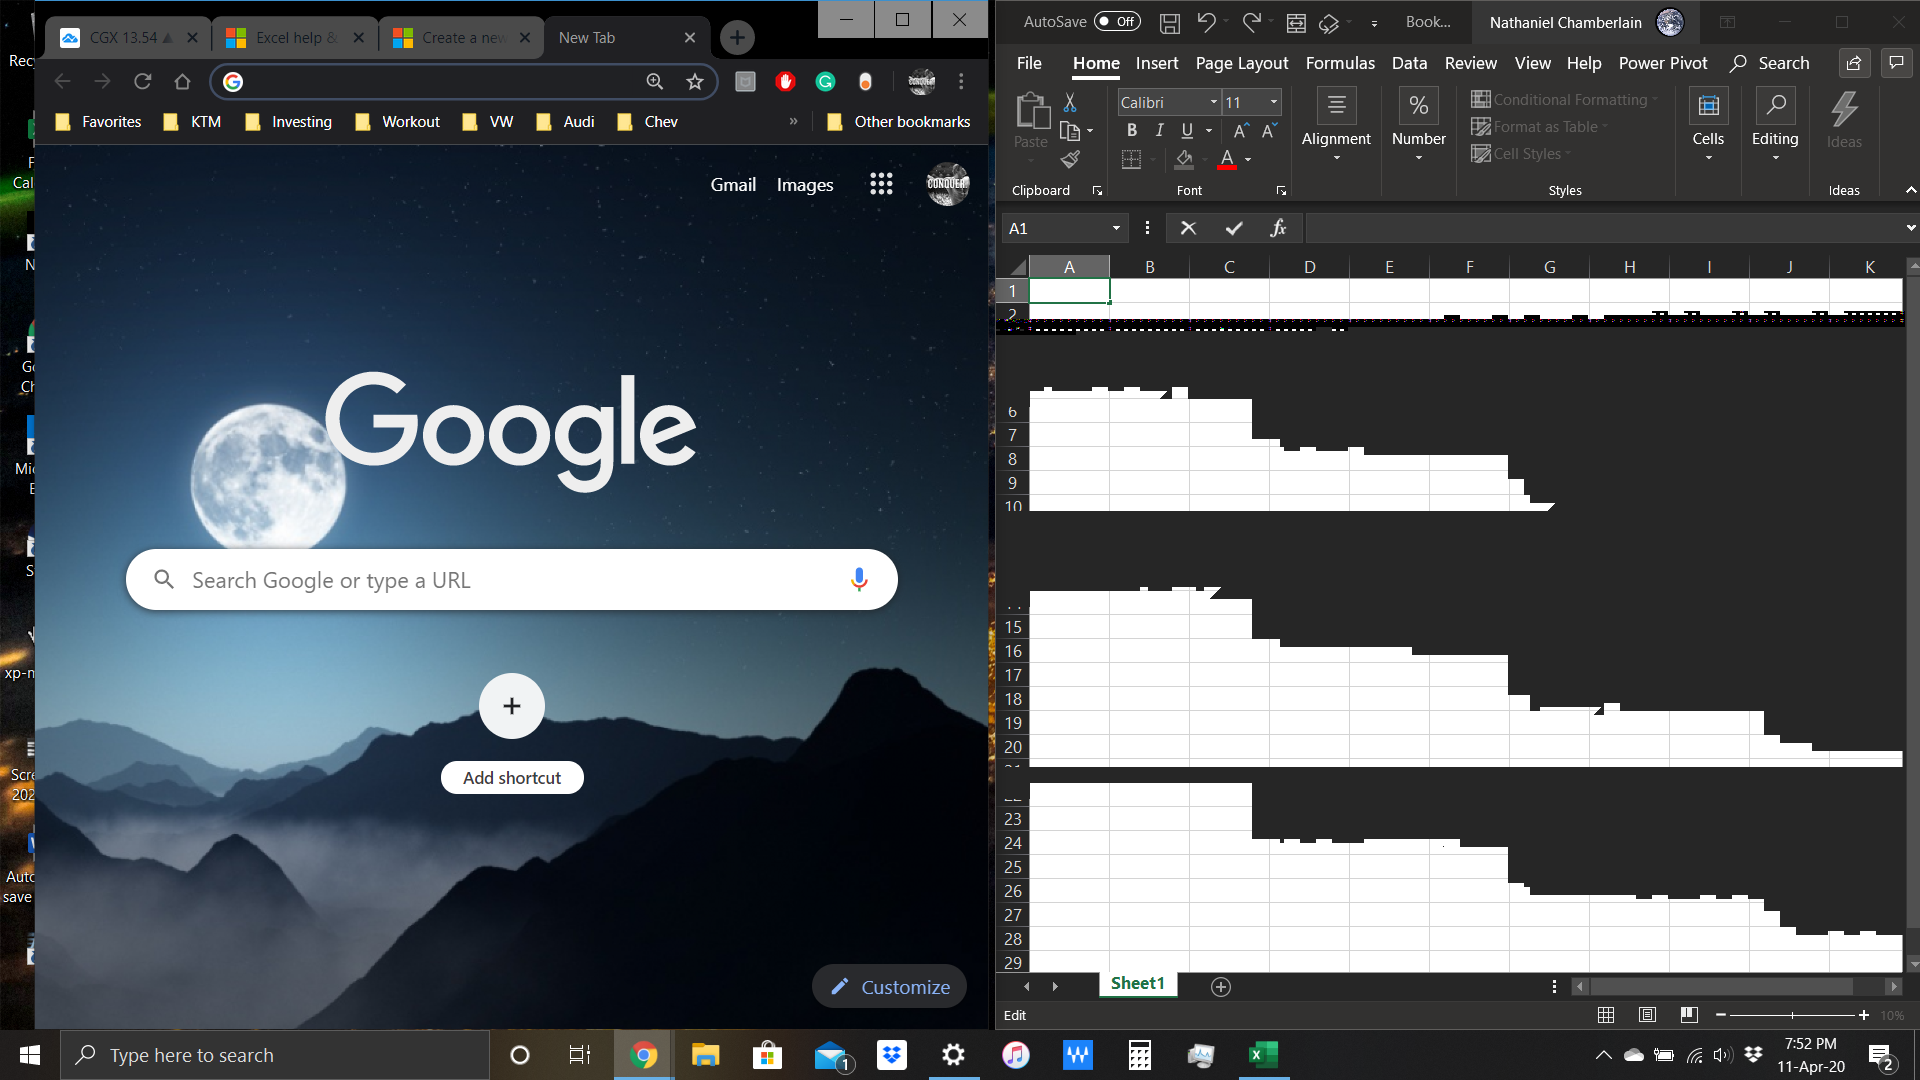Image resolution: width=1920 pixels, height=1080 pixels.
Task: Click the Share icon in Excel ribbon
Action: pos(1854,63)
